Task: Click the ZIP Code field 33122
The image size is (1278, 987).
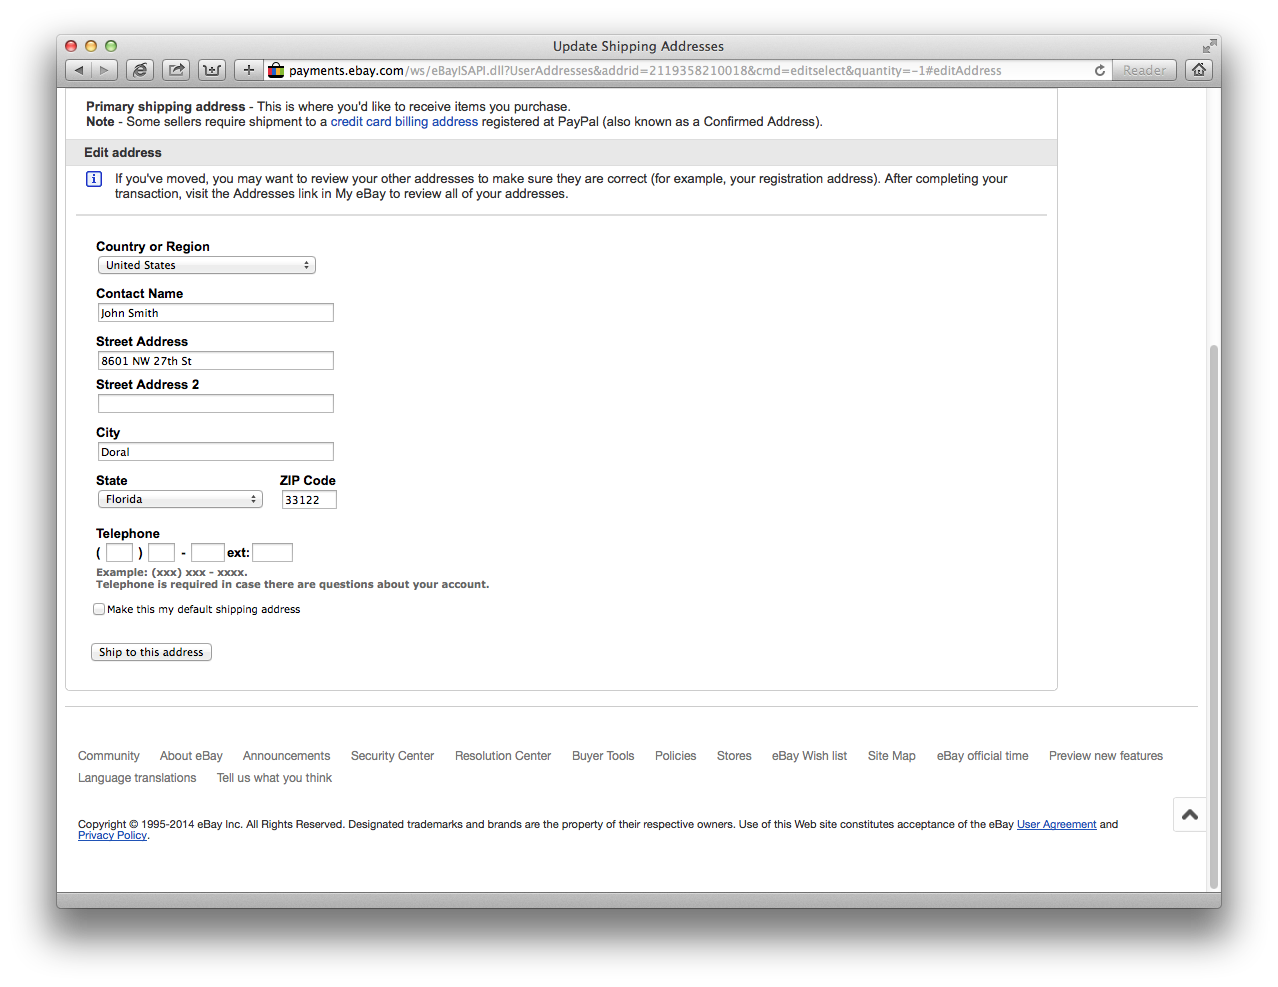Action: (309, 500)
